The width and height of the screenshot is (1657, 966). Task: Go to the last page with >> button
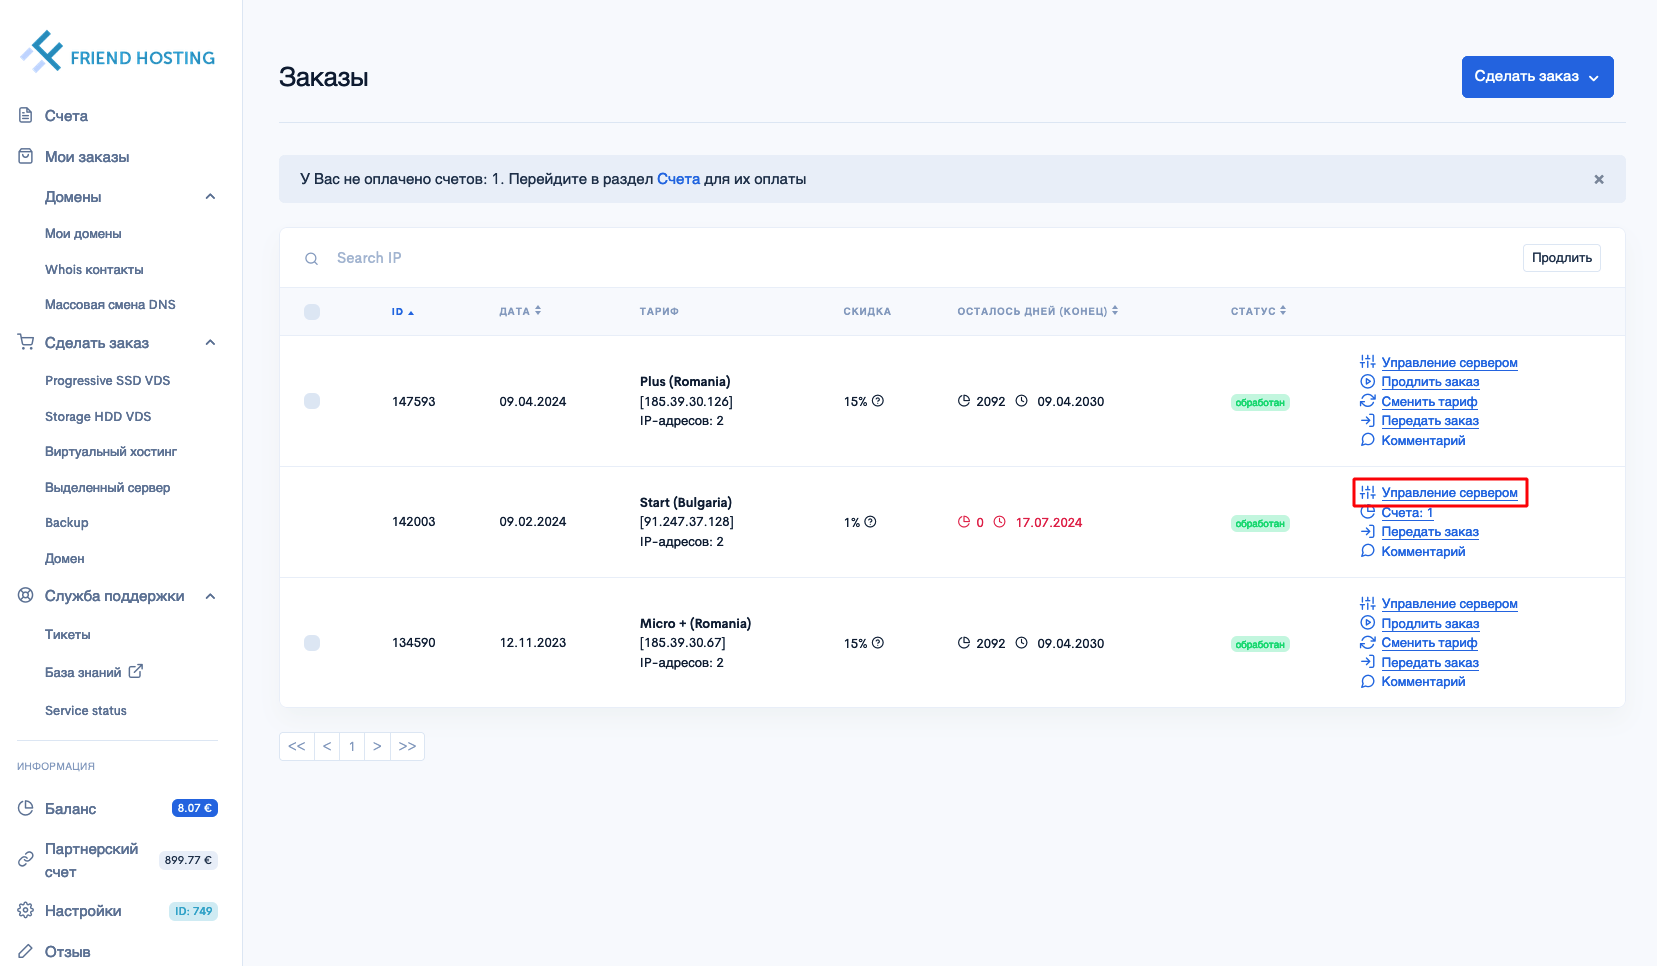407,747
